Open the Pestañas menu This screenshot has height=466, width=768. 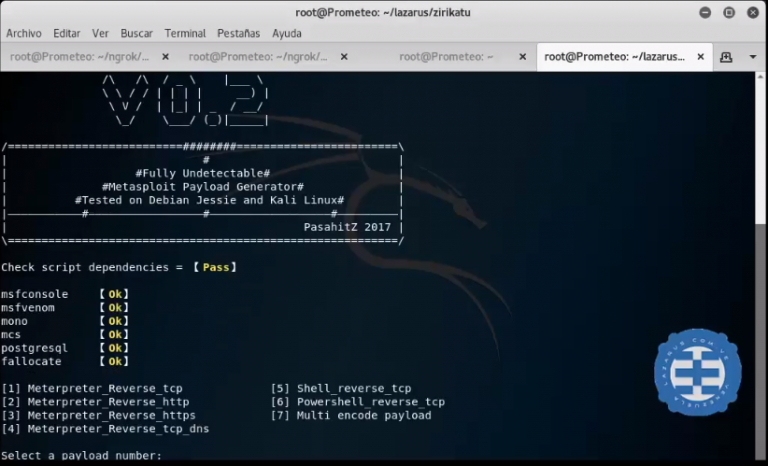pyautogui.click(x=238, y=33)
